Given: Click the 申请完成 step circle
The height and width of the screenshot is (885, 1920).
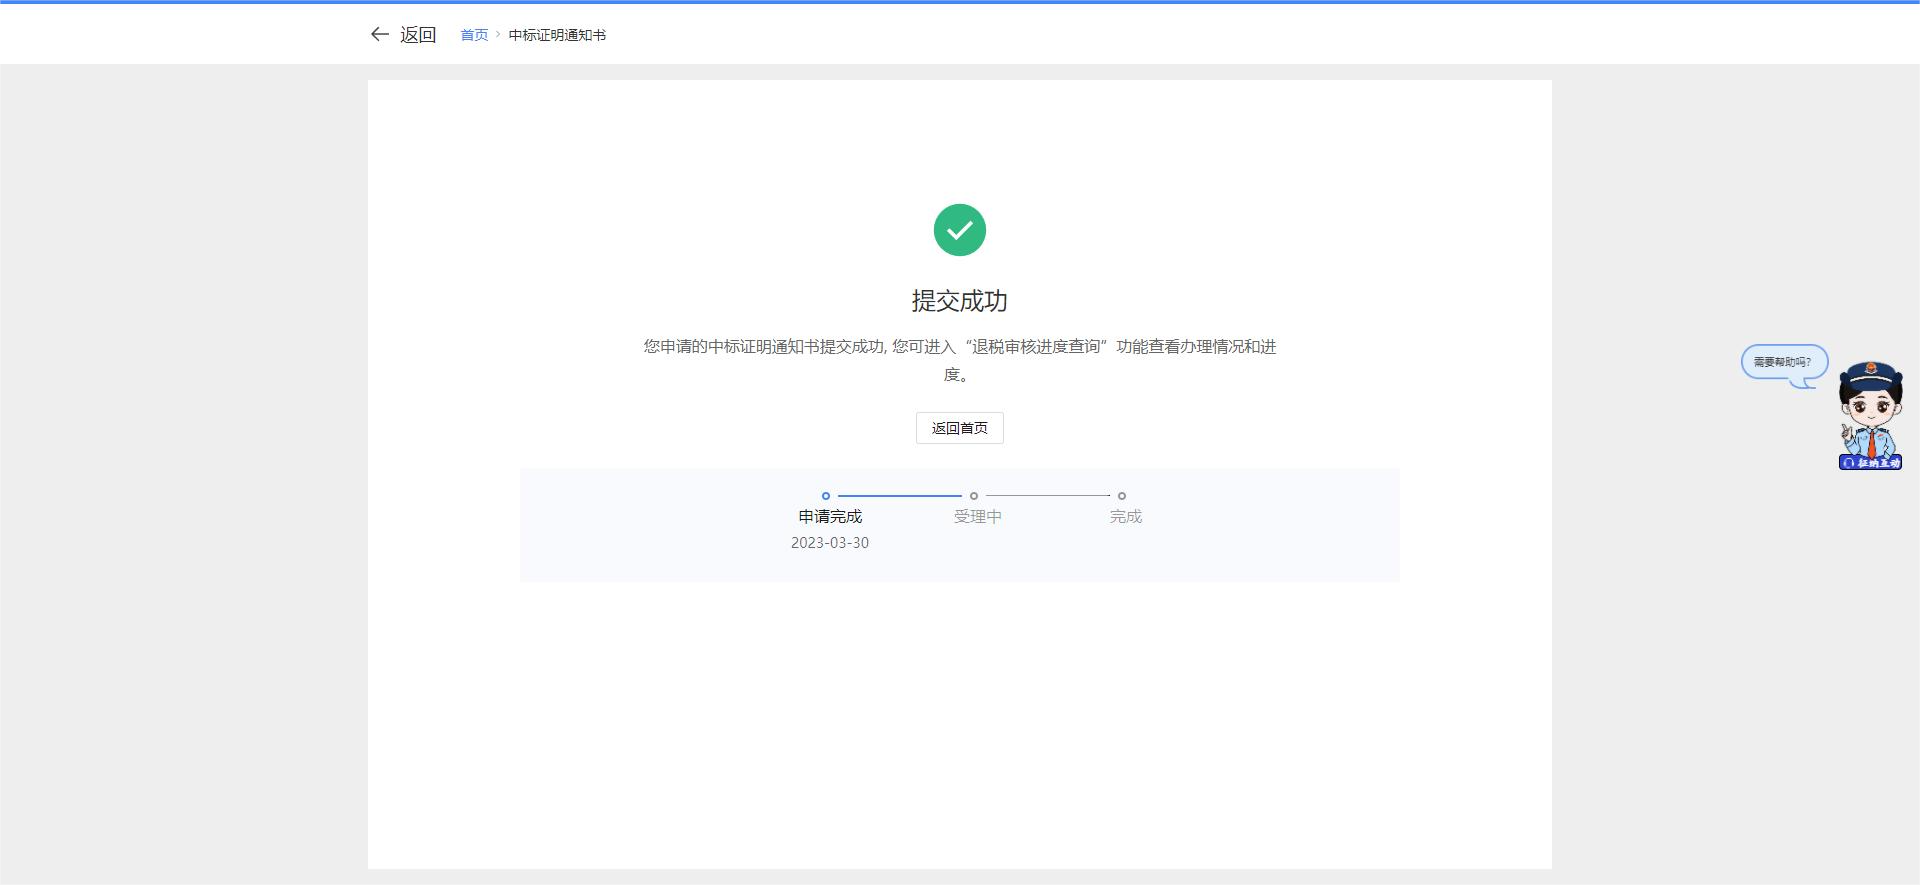Looking at the screenshot, I should click(826, 496).
